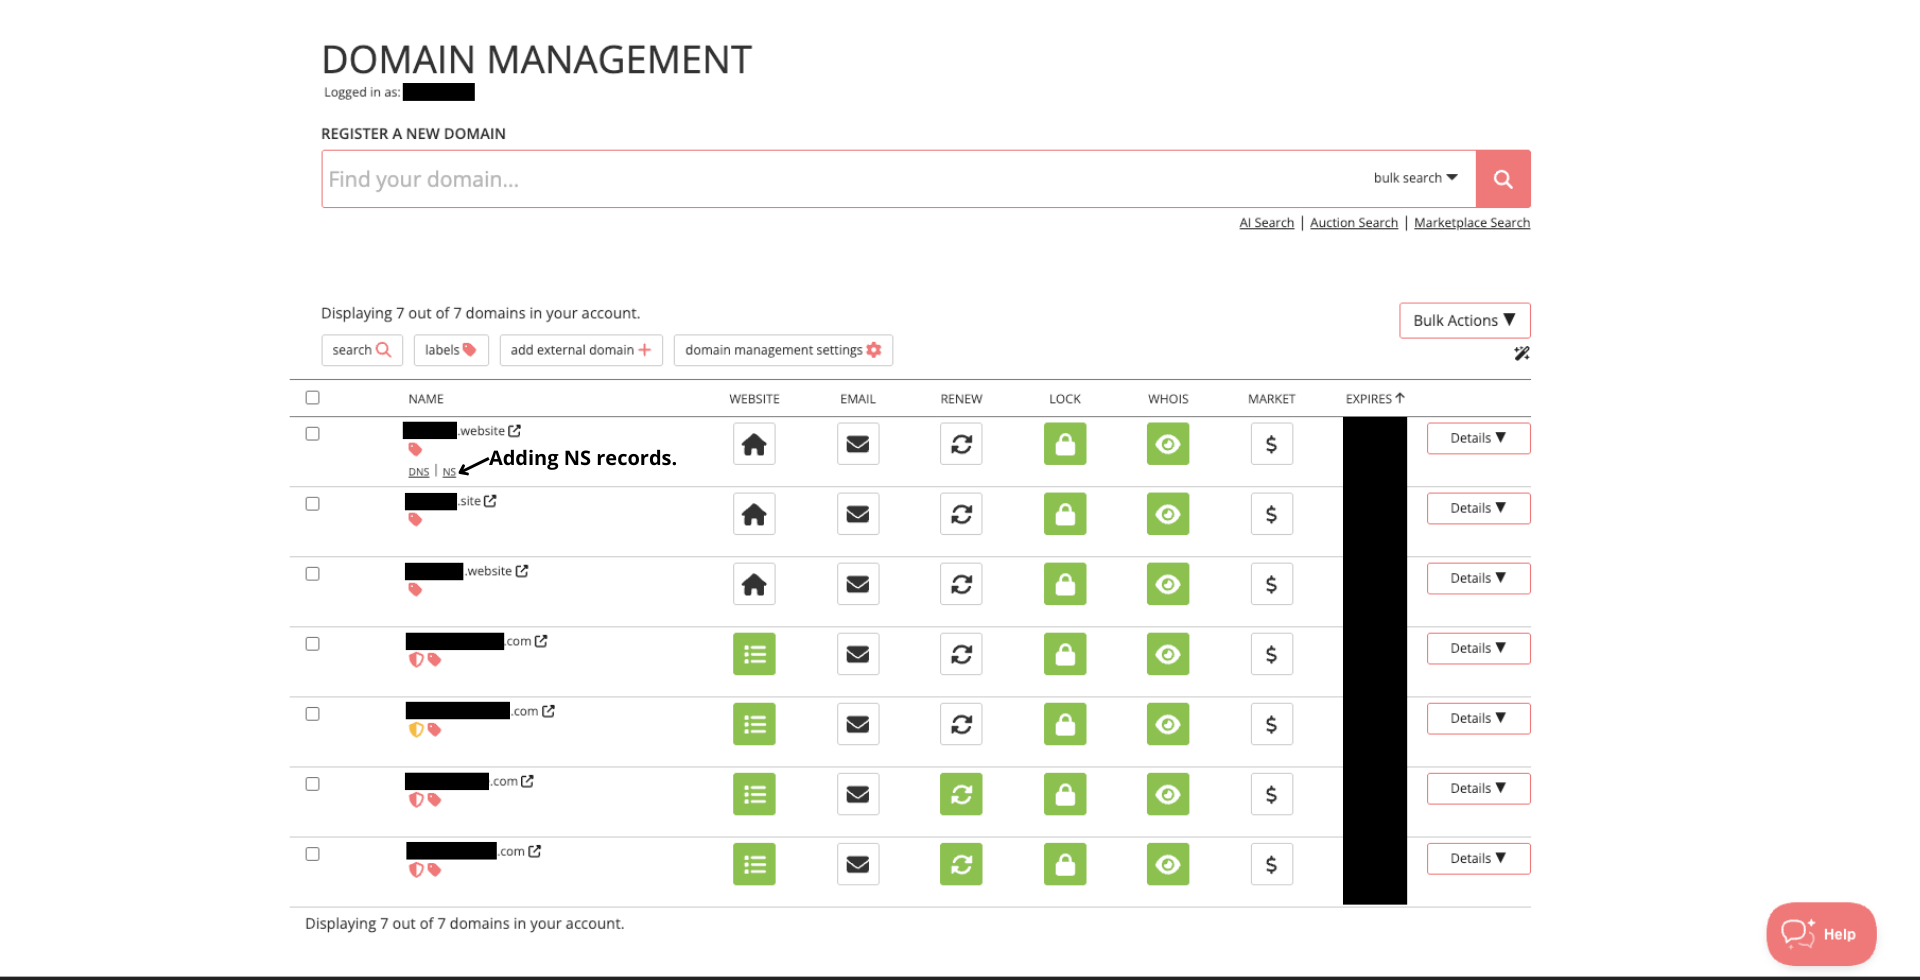Screen dimensions: 1920x980
Task: Toggle WHOIS privacy eye for the first domain
Action: pos(1167,444)
